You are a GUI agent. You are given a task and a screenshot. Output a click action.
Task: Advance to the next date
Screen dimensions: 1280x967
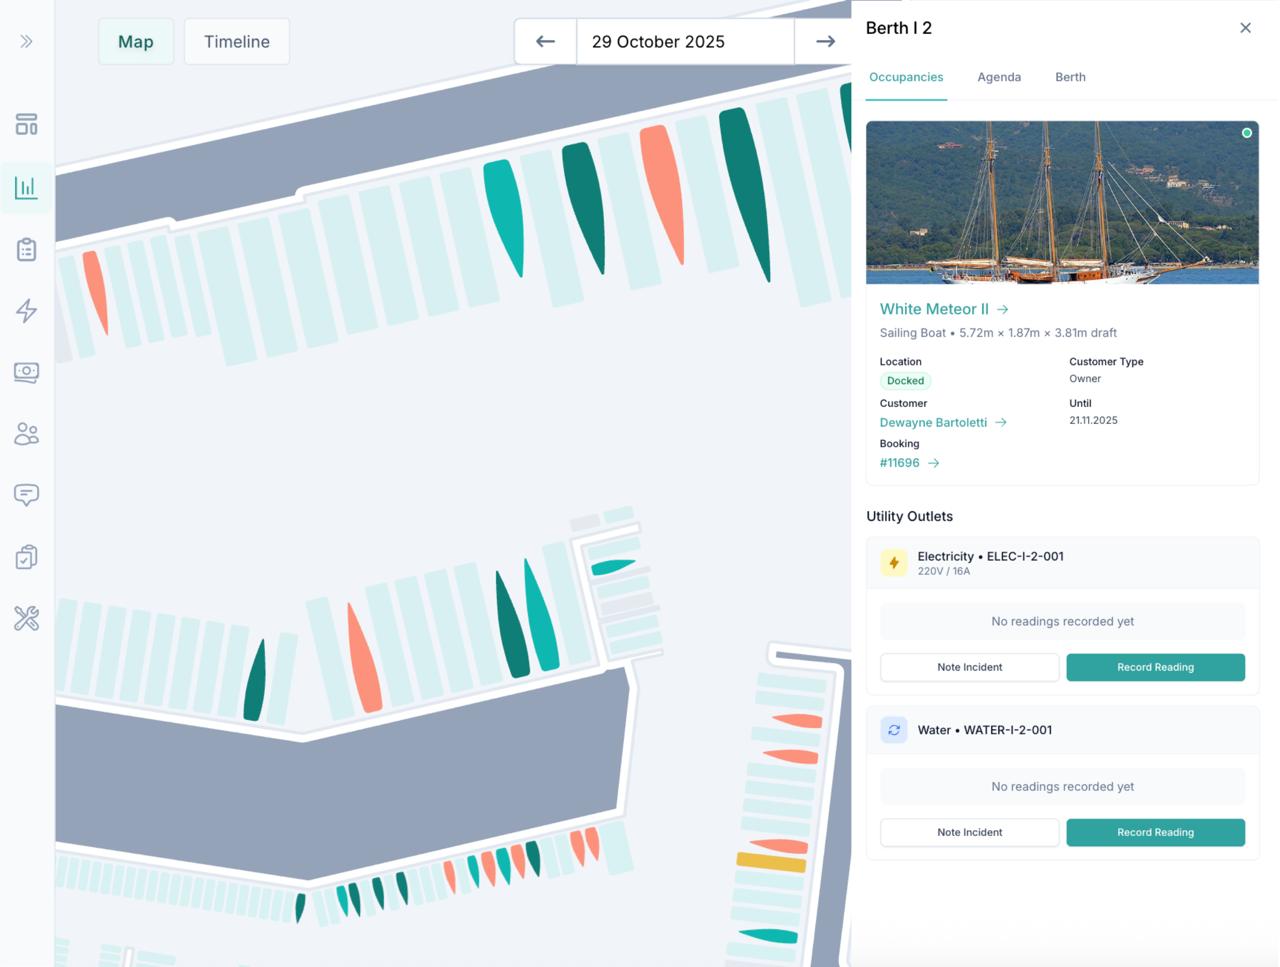pos(825,41)
